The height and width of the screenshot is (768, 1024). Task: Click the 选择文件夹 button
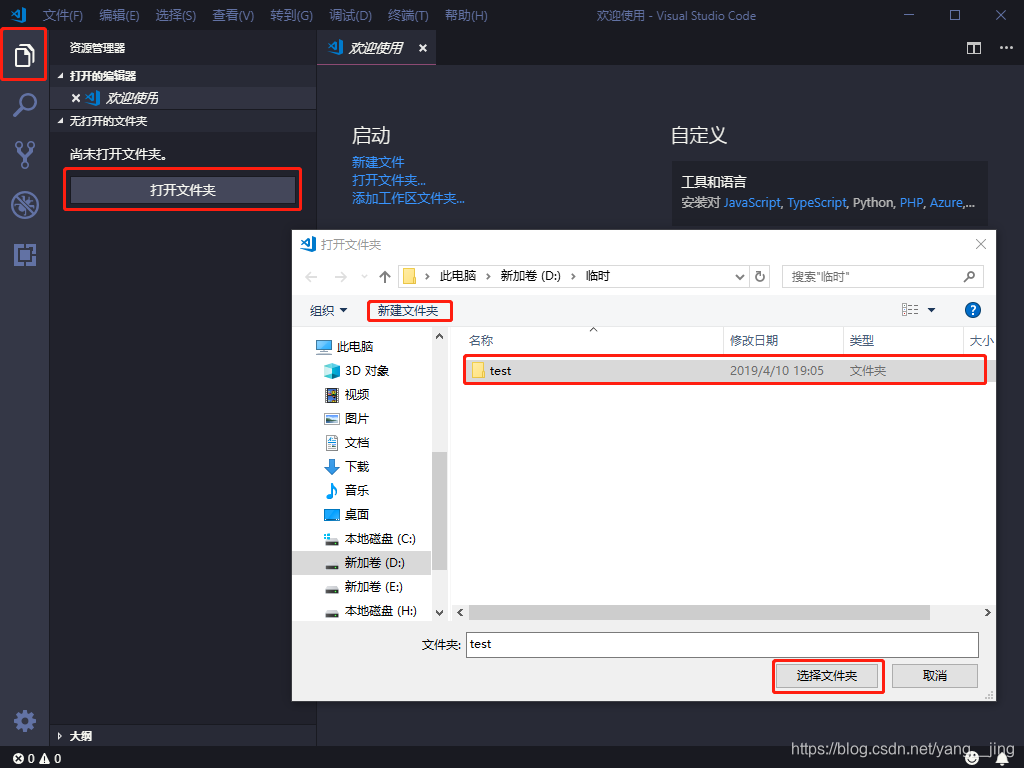click(x=827, y=676)
